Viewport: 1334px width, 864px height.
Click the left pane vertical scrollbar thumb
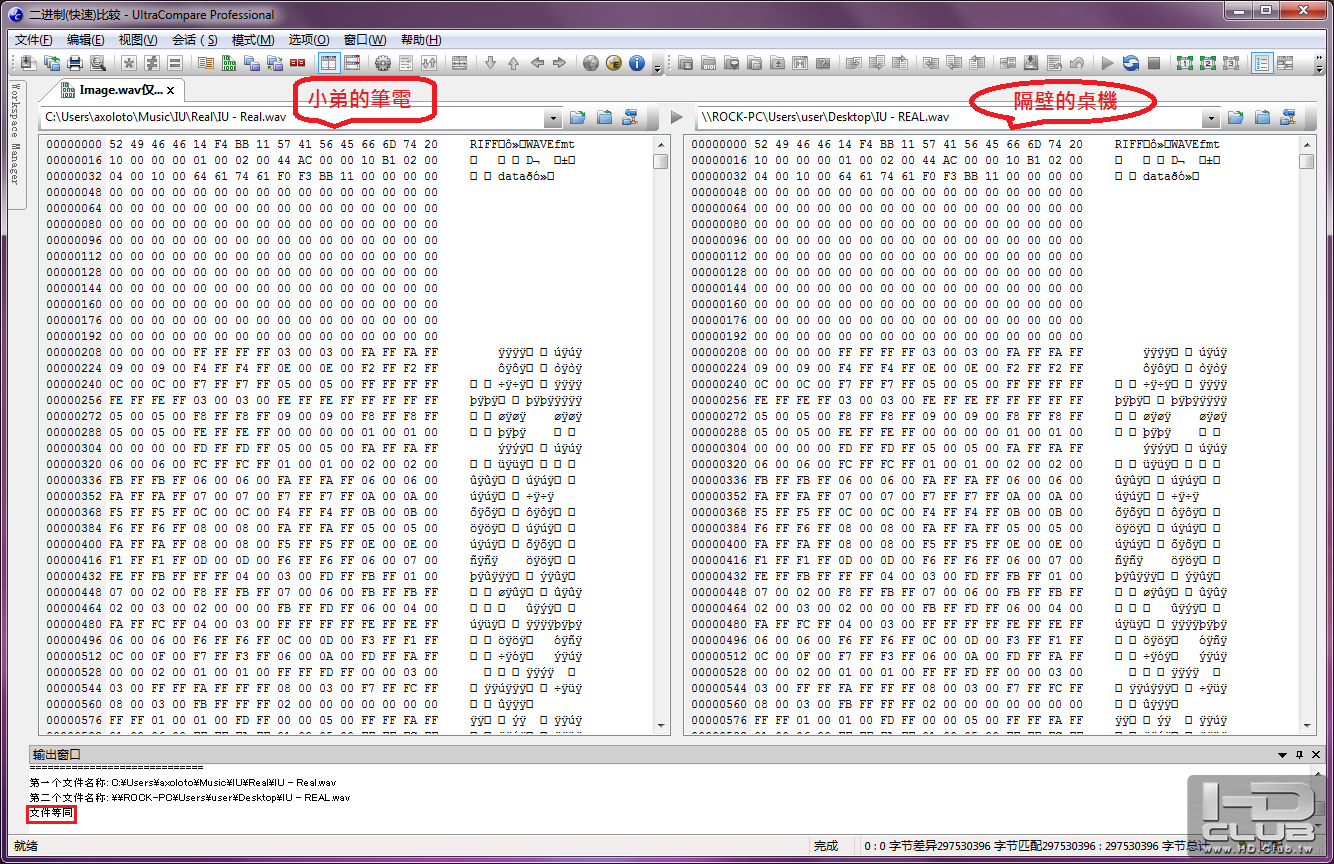pos(661,162)
